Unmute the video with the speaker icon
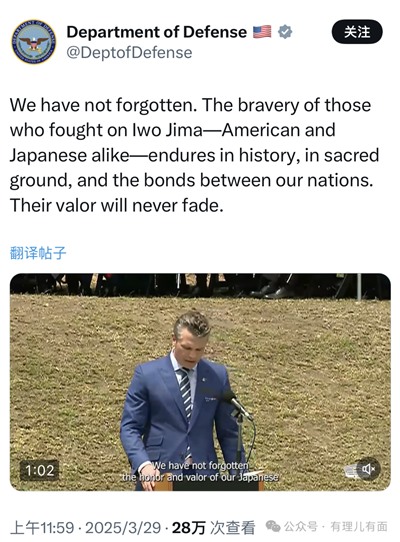Viewport: 400px width, 542px height. (x=368, y=469)
